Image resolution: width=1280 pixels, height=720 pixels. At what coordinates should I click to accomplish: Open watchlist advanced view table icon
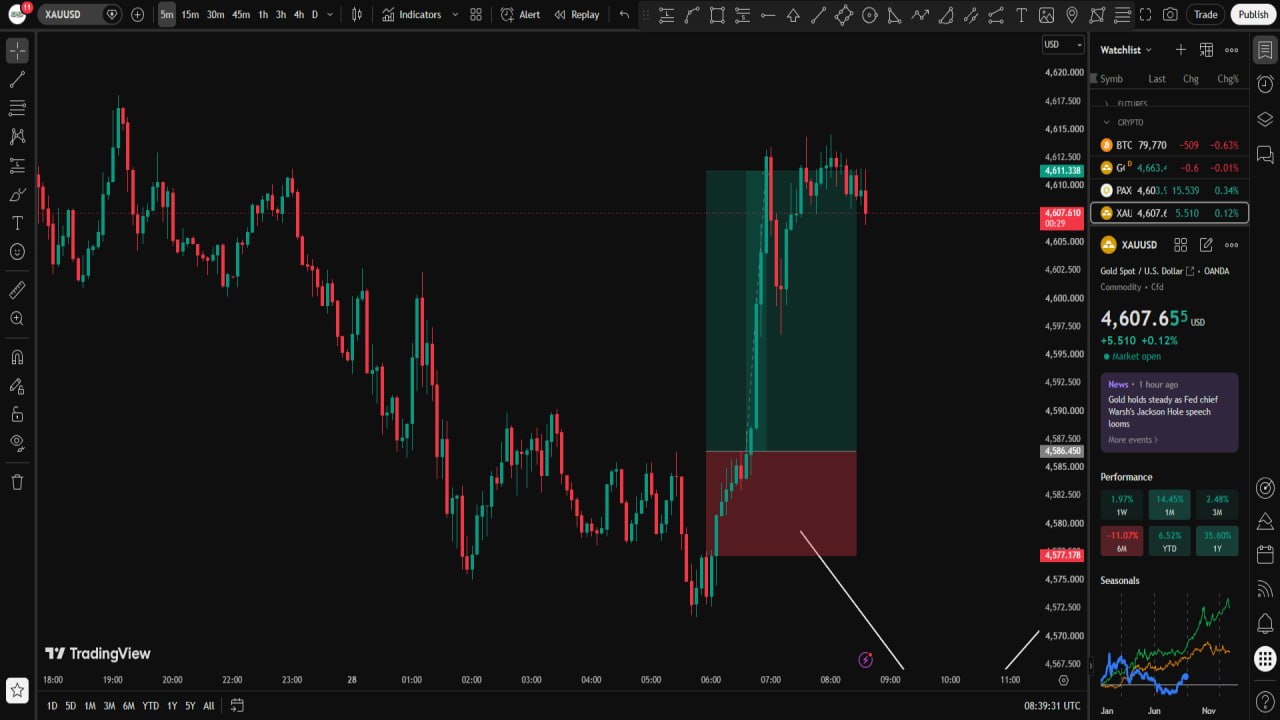point(1206,50)
